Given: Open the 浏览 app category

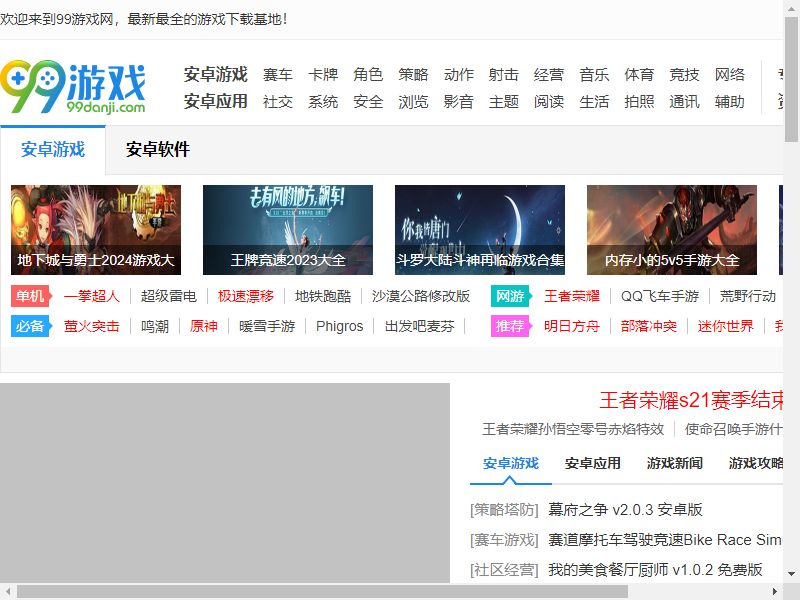Looking at the screenshot, I should (x=413, y=102).
